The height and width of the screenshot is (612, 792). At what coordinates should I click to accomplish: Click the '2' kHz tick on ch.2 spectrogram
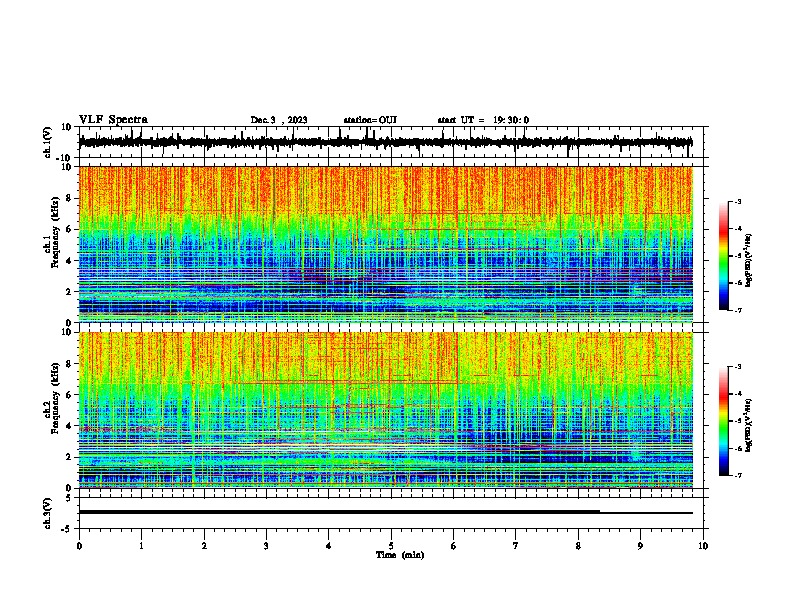[69, 457]
